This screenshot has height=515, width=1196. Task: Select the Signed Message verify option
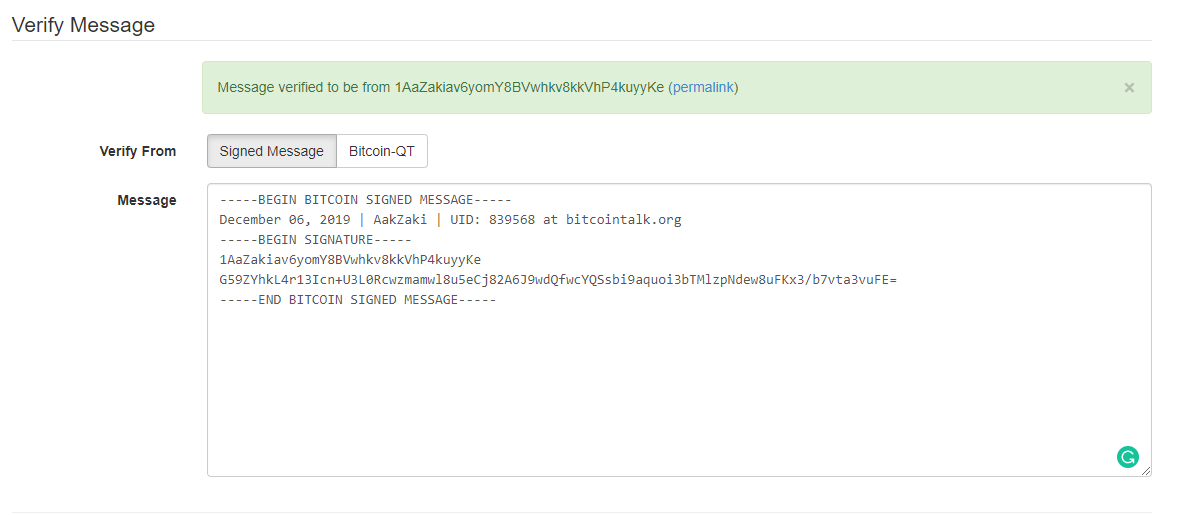click(272, 151)
